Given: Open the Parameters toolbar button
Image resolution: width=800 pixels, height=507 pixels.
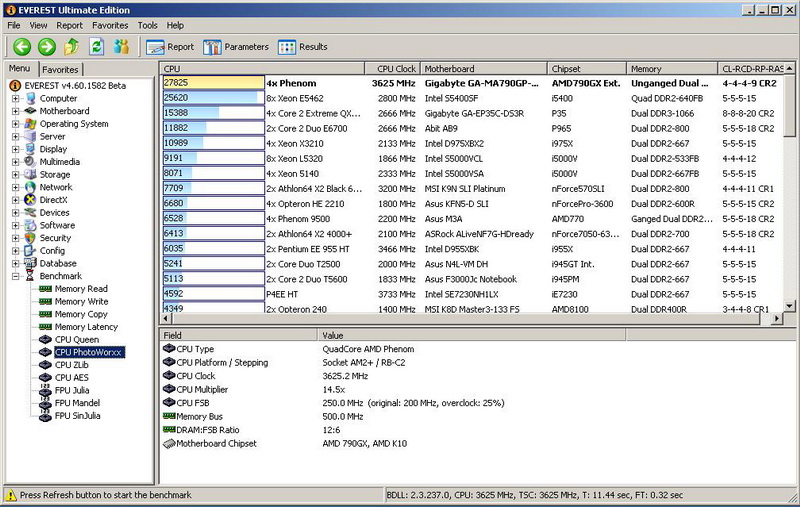Looking at the screenshot, I should coord(236,47).
